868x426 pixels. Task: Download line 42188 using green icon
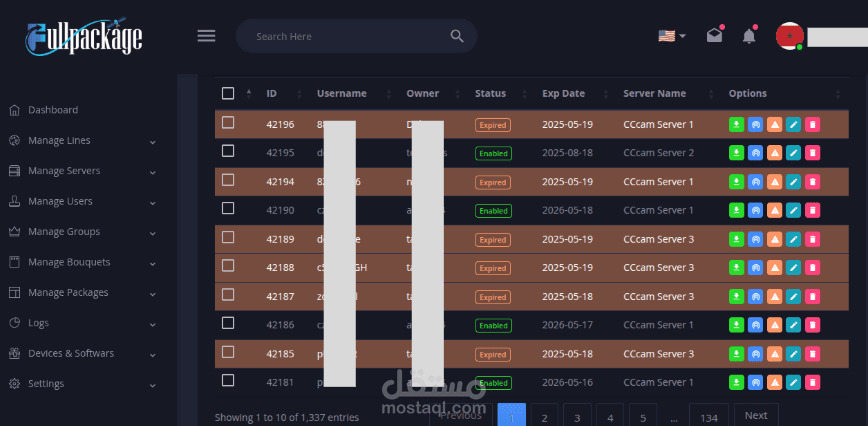[736, 268]
